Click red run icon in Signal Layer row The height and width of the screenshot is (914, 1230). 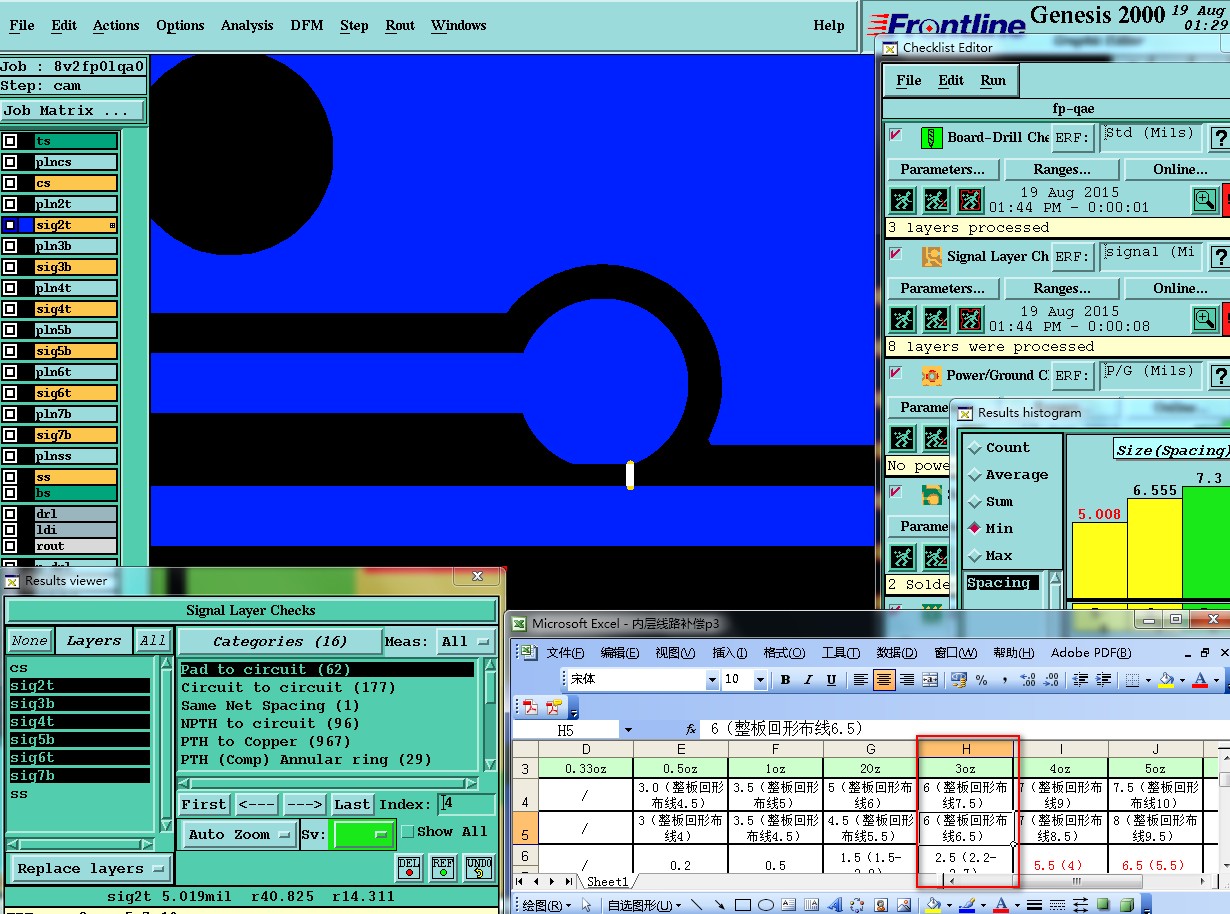[x=970, y=319]
